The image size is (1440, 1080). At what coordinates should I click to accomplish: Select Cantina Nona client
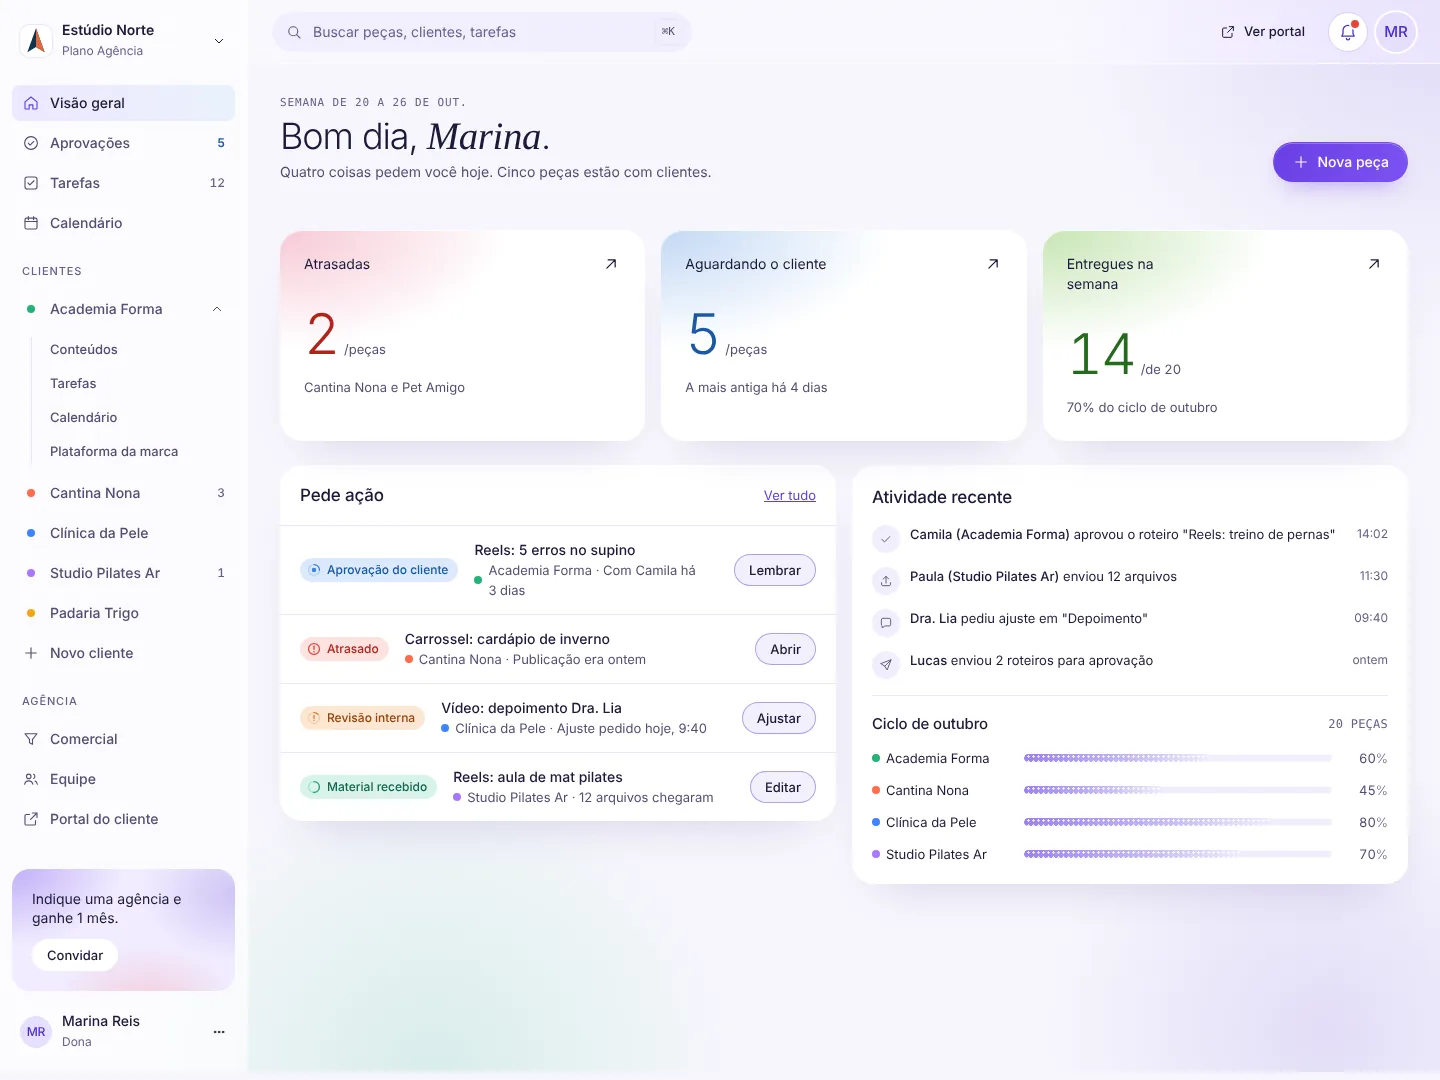pos(123,493)
